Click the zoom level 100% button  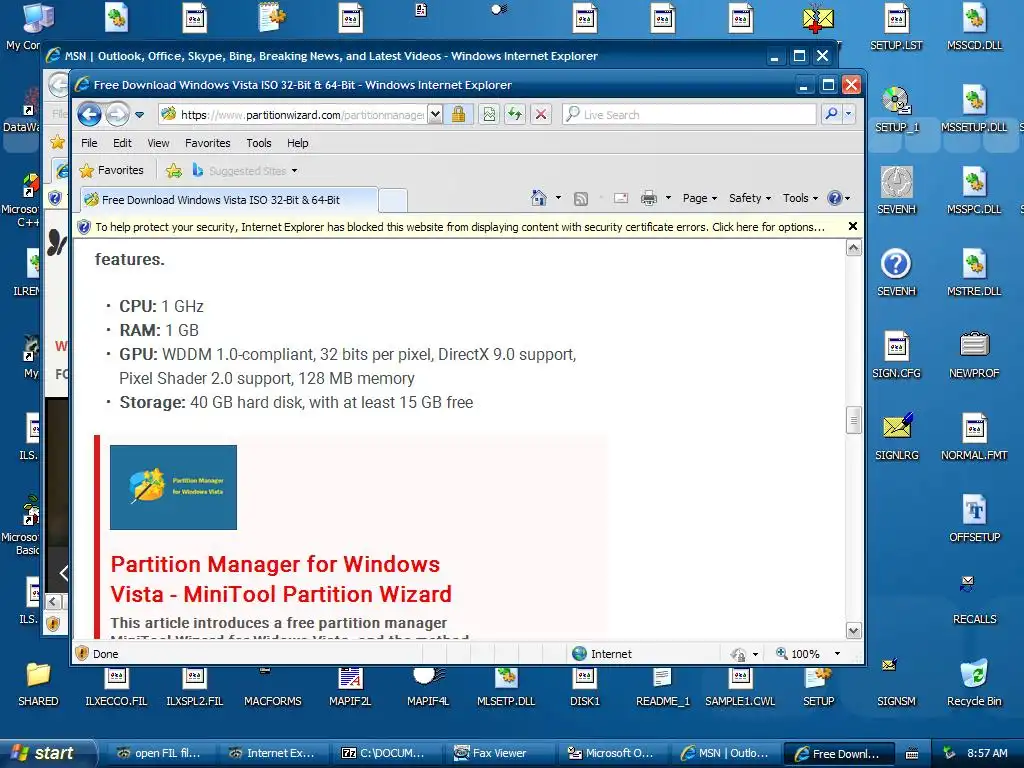tap(797, 654)
